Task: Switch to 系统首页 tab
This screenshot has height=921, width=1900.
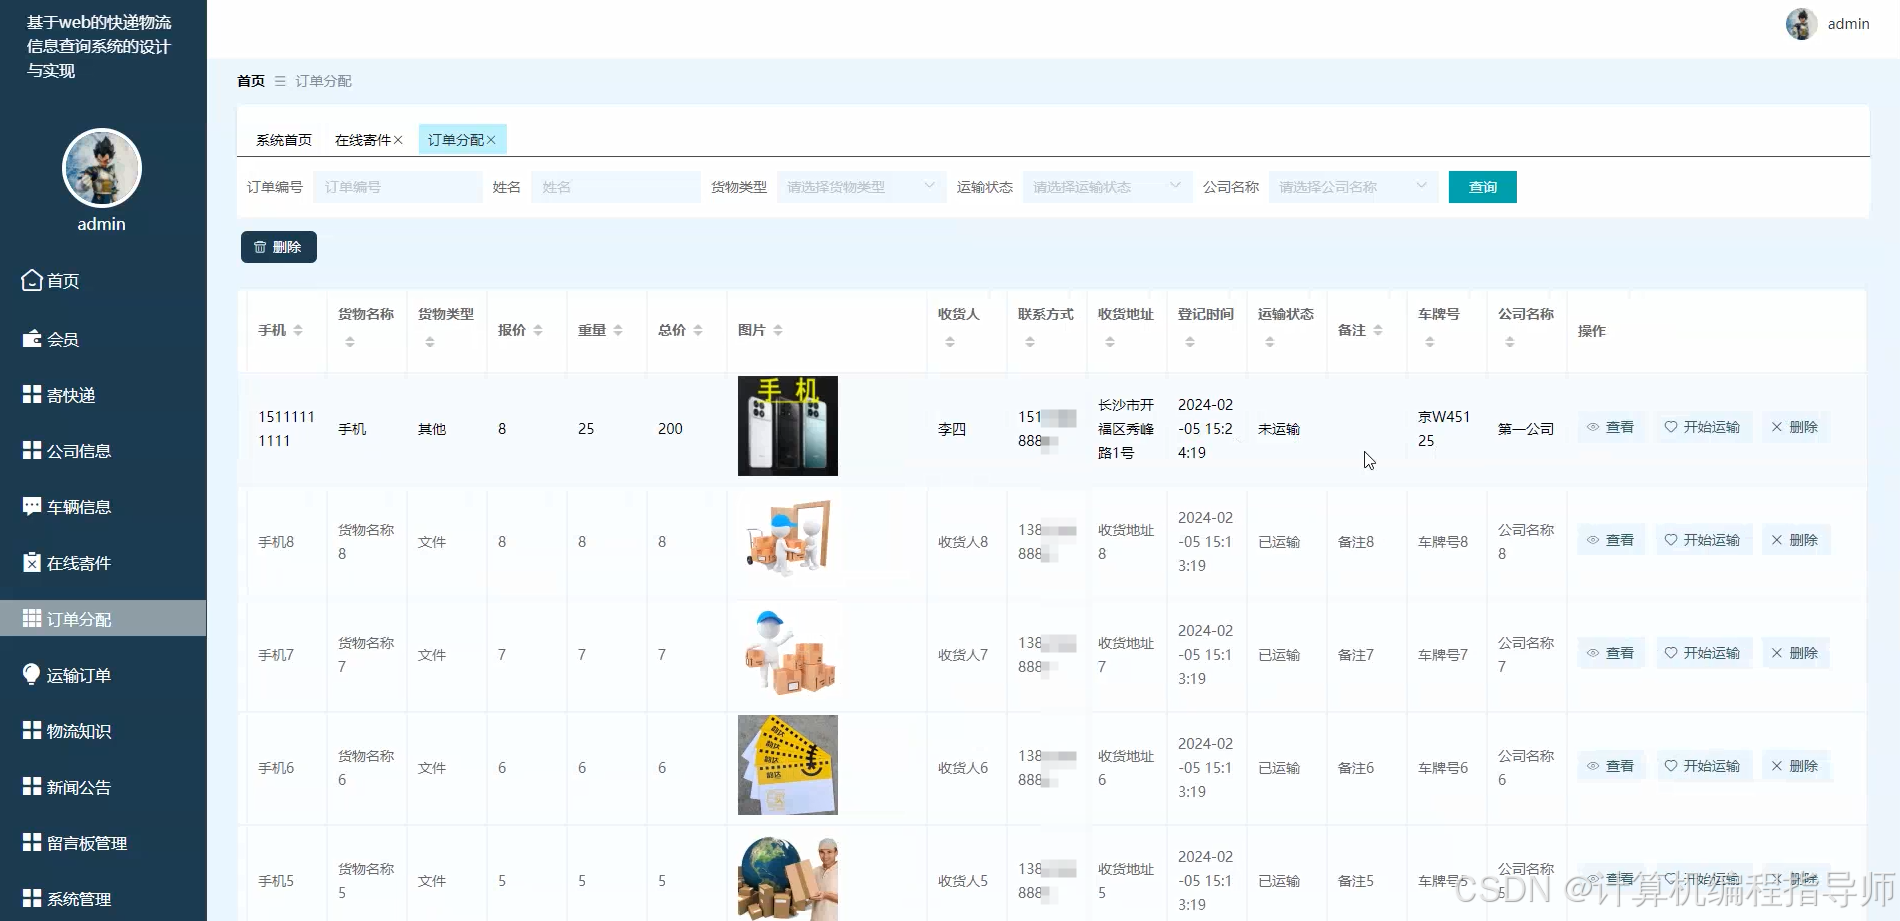Action: [x=284, y=140]
